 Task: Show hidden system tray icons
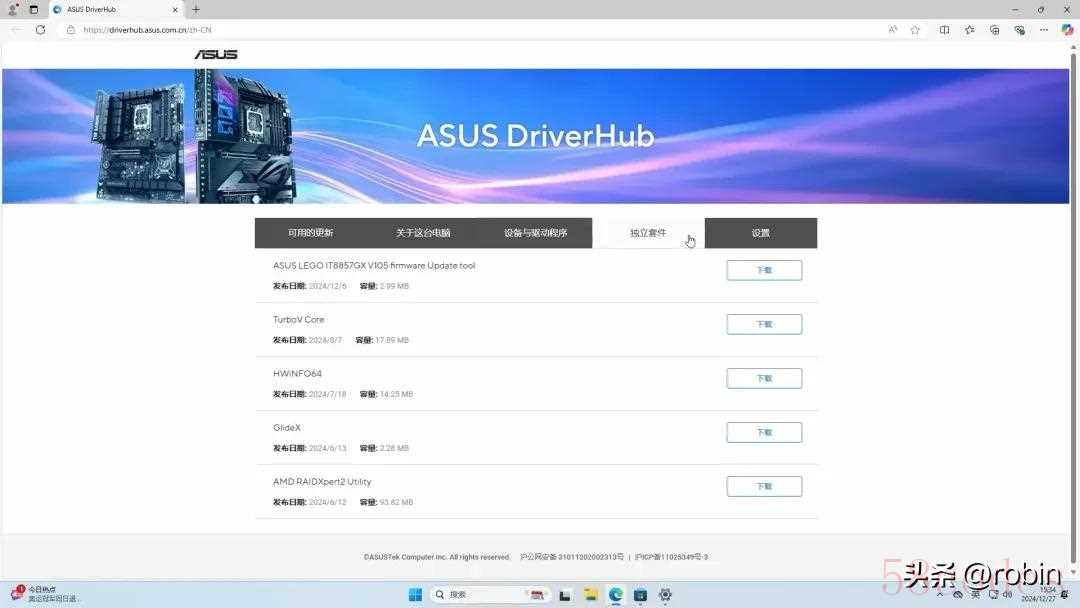[939, 594]
